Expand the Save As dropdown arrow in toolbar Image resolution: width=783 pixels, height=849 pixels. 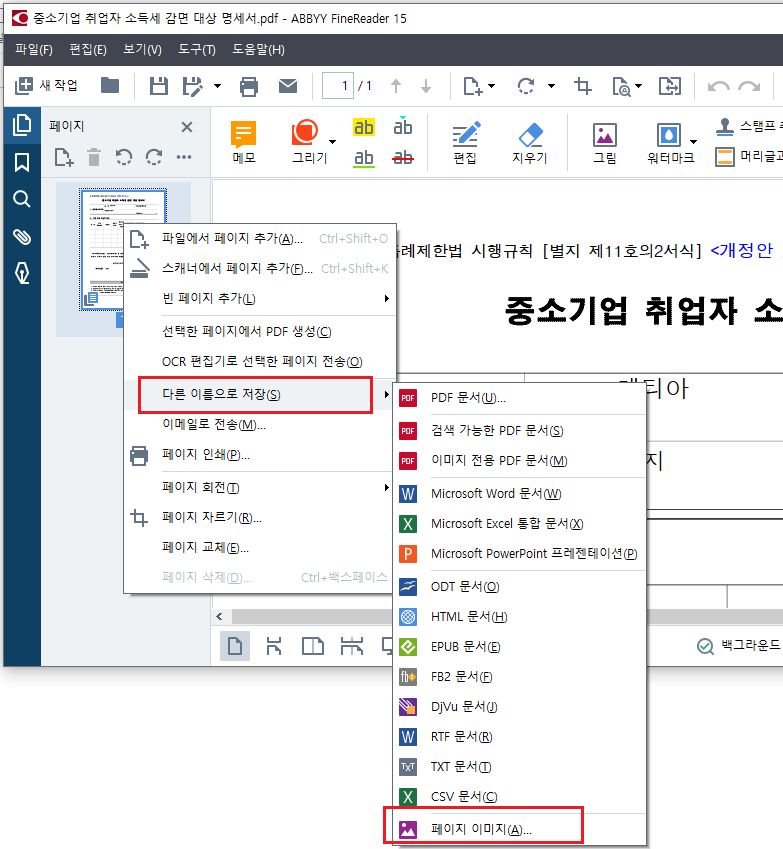[217, 86]
